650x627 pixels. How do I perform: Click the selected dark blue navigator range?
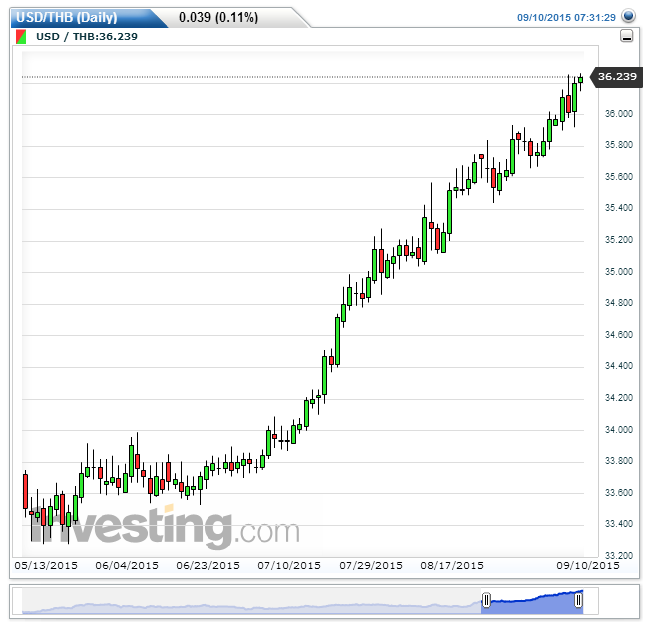pyautogui.click(x=532, y=603)
